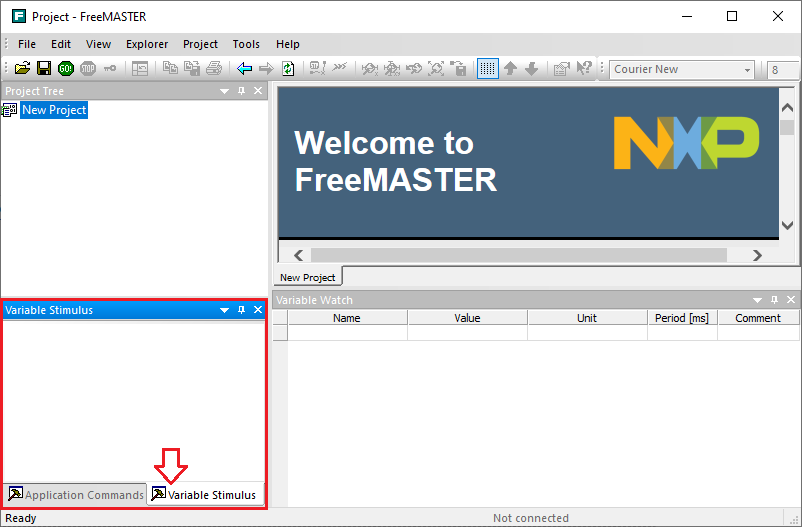Click the move down arrow icon
802x527 pixels.
click(532, 68)
